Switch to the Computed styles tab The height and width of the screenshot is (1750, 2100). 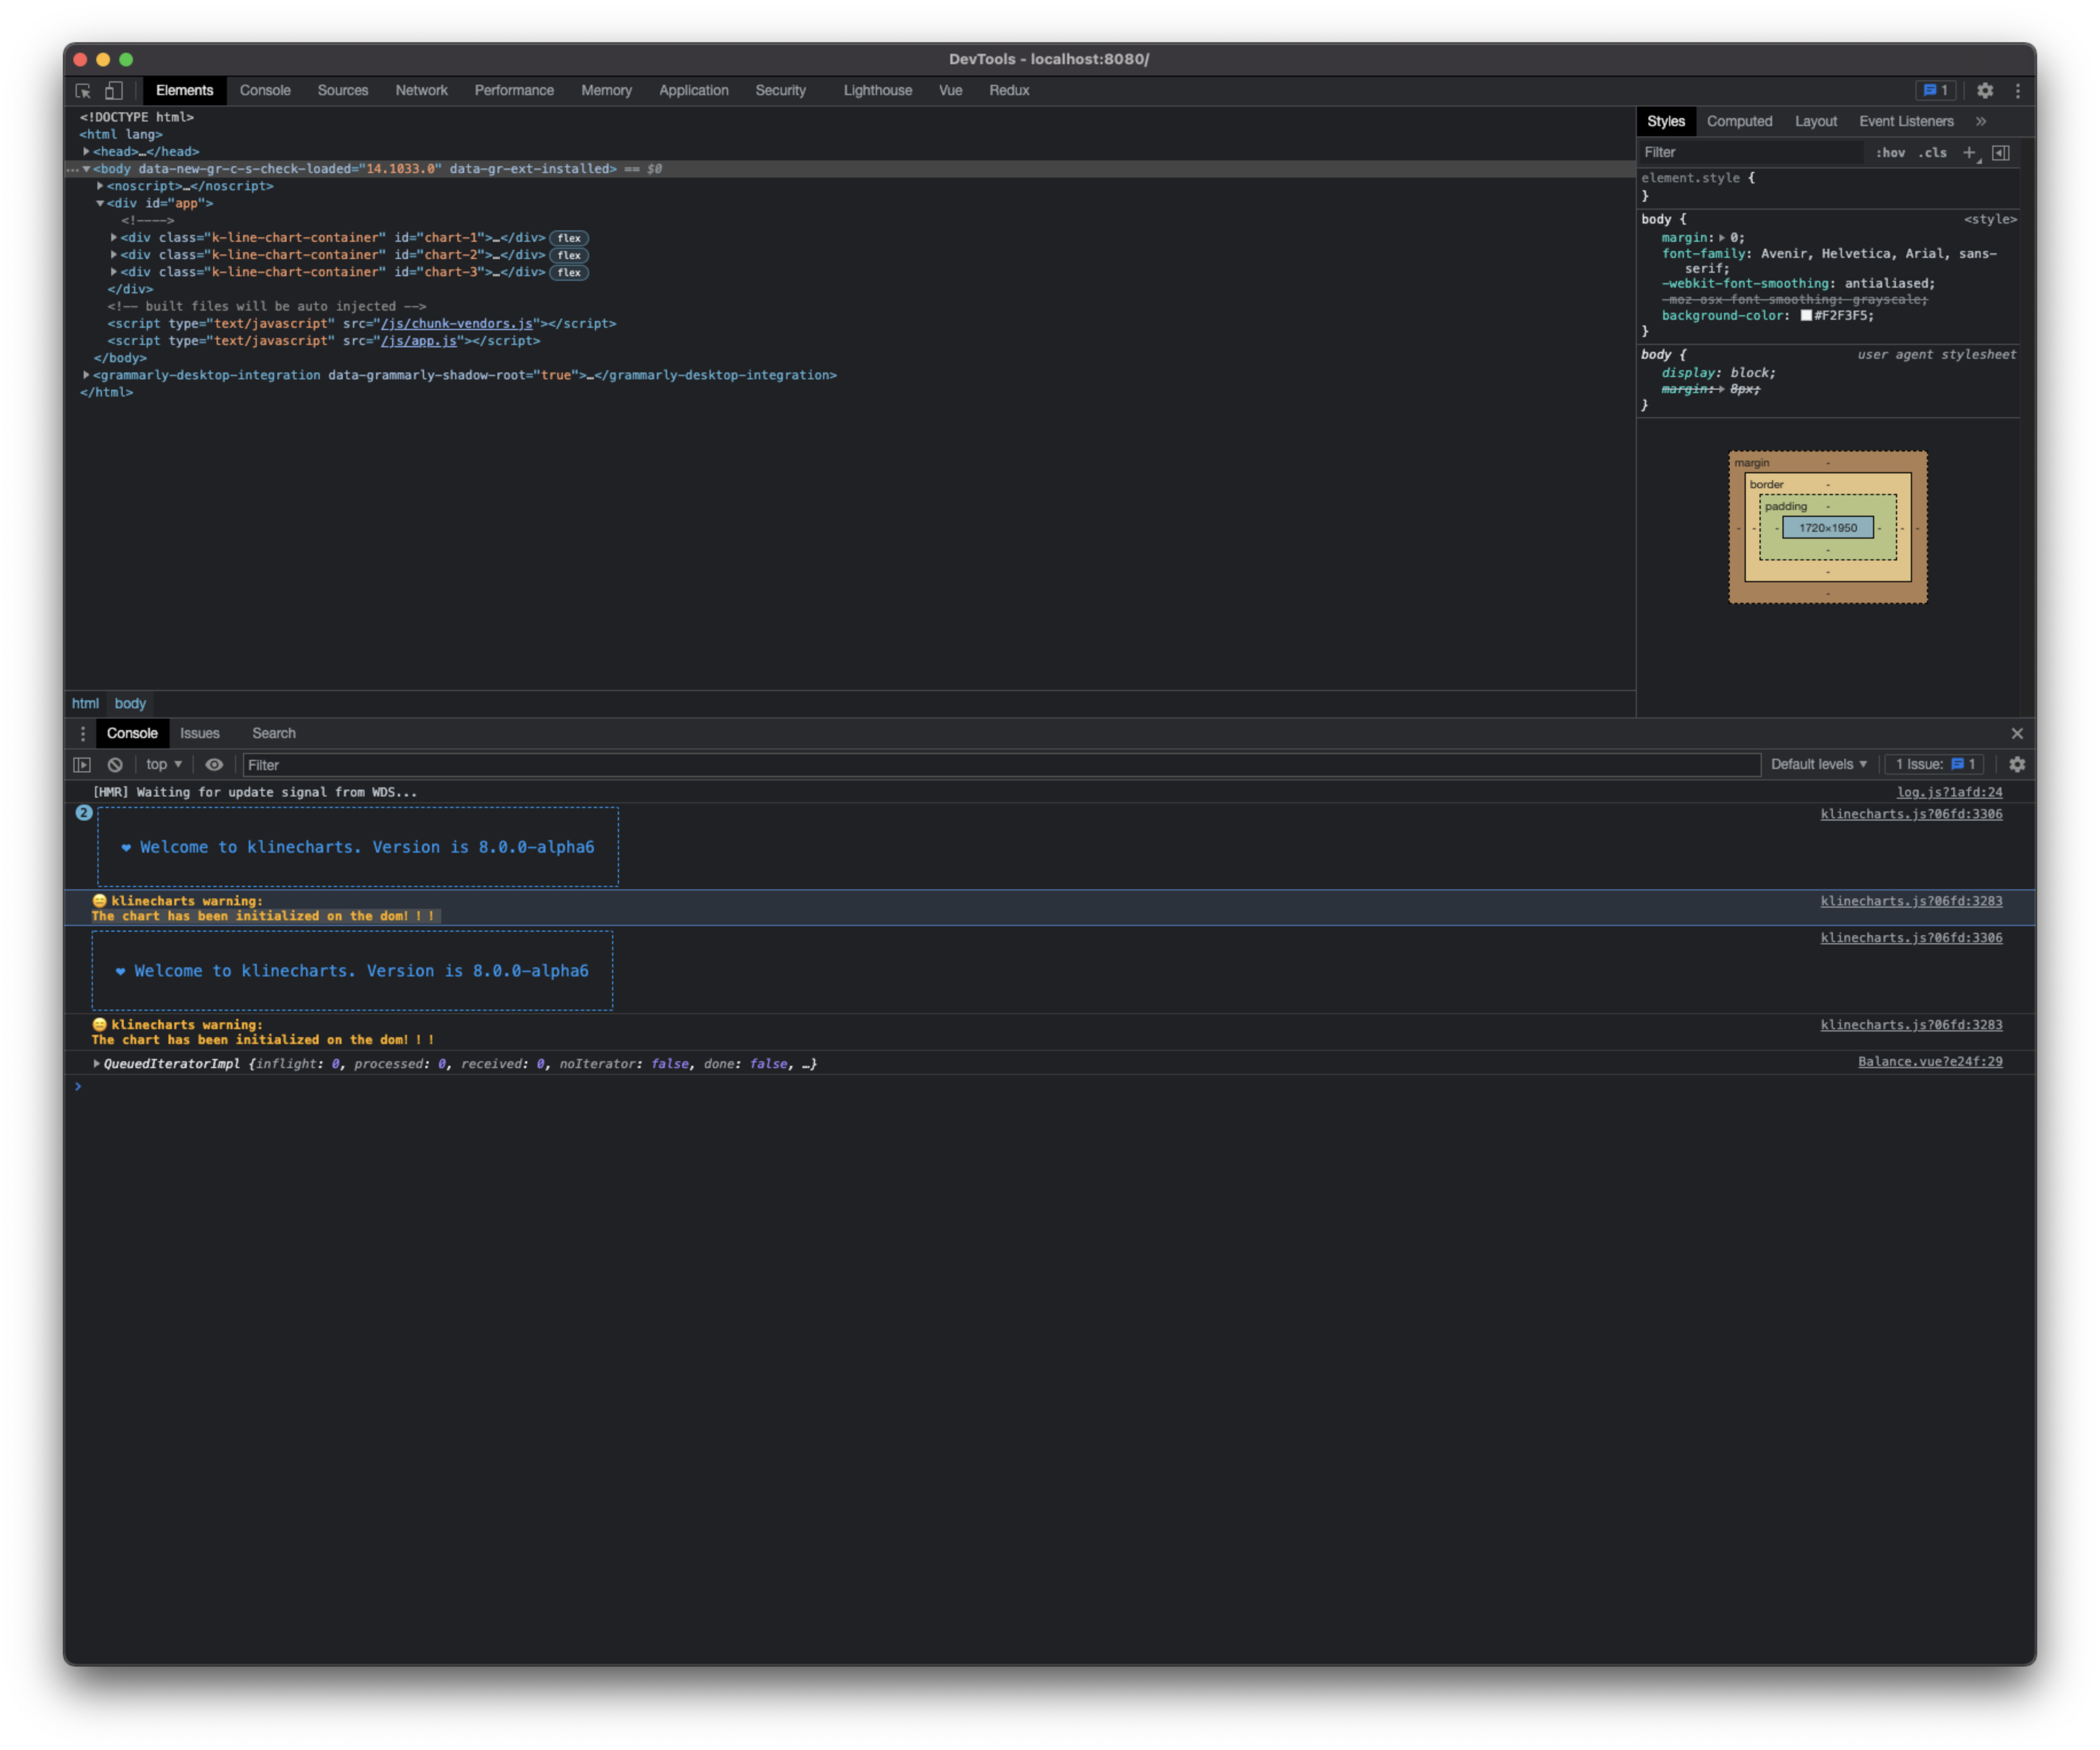coord(1740,121)
